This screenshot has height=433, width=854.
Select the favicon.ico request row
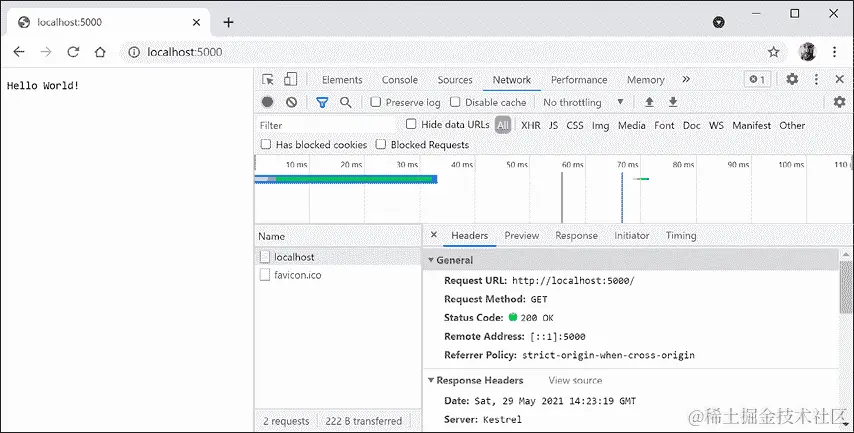[338, 275]
